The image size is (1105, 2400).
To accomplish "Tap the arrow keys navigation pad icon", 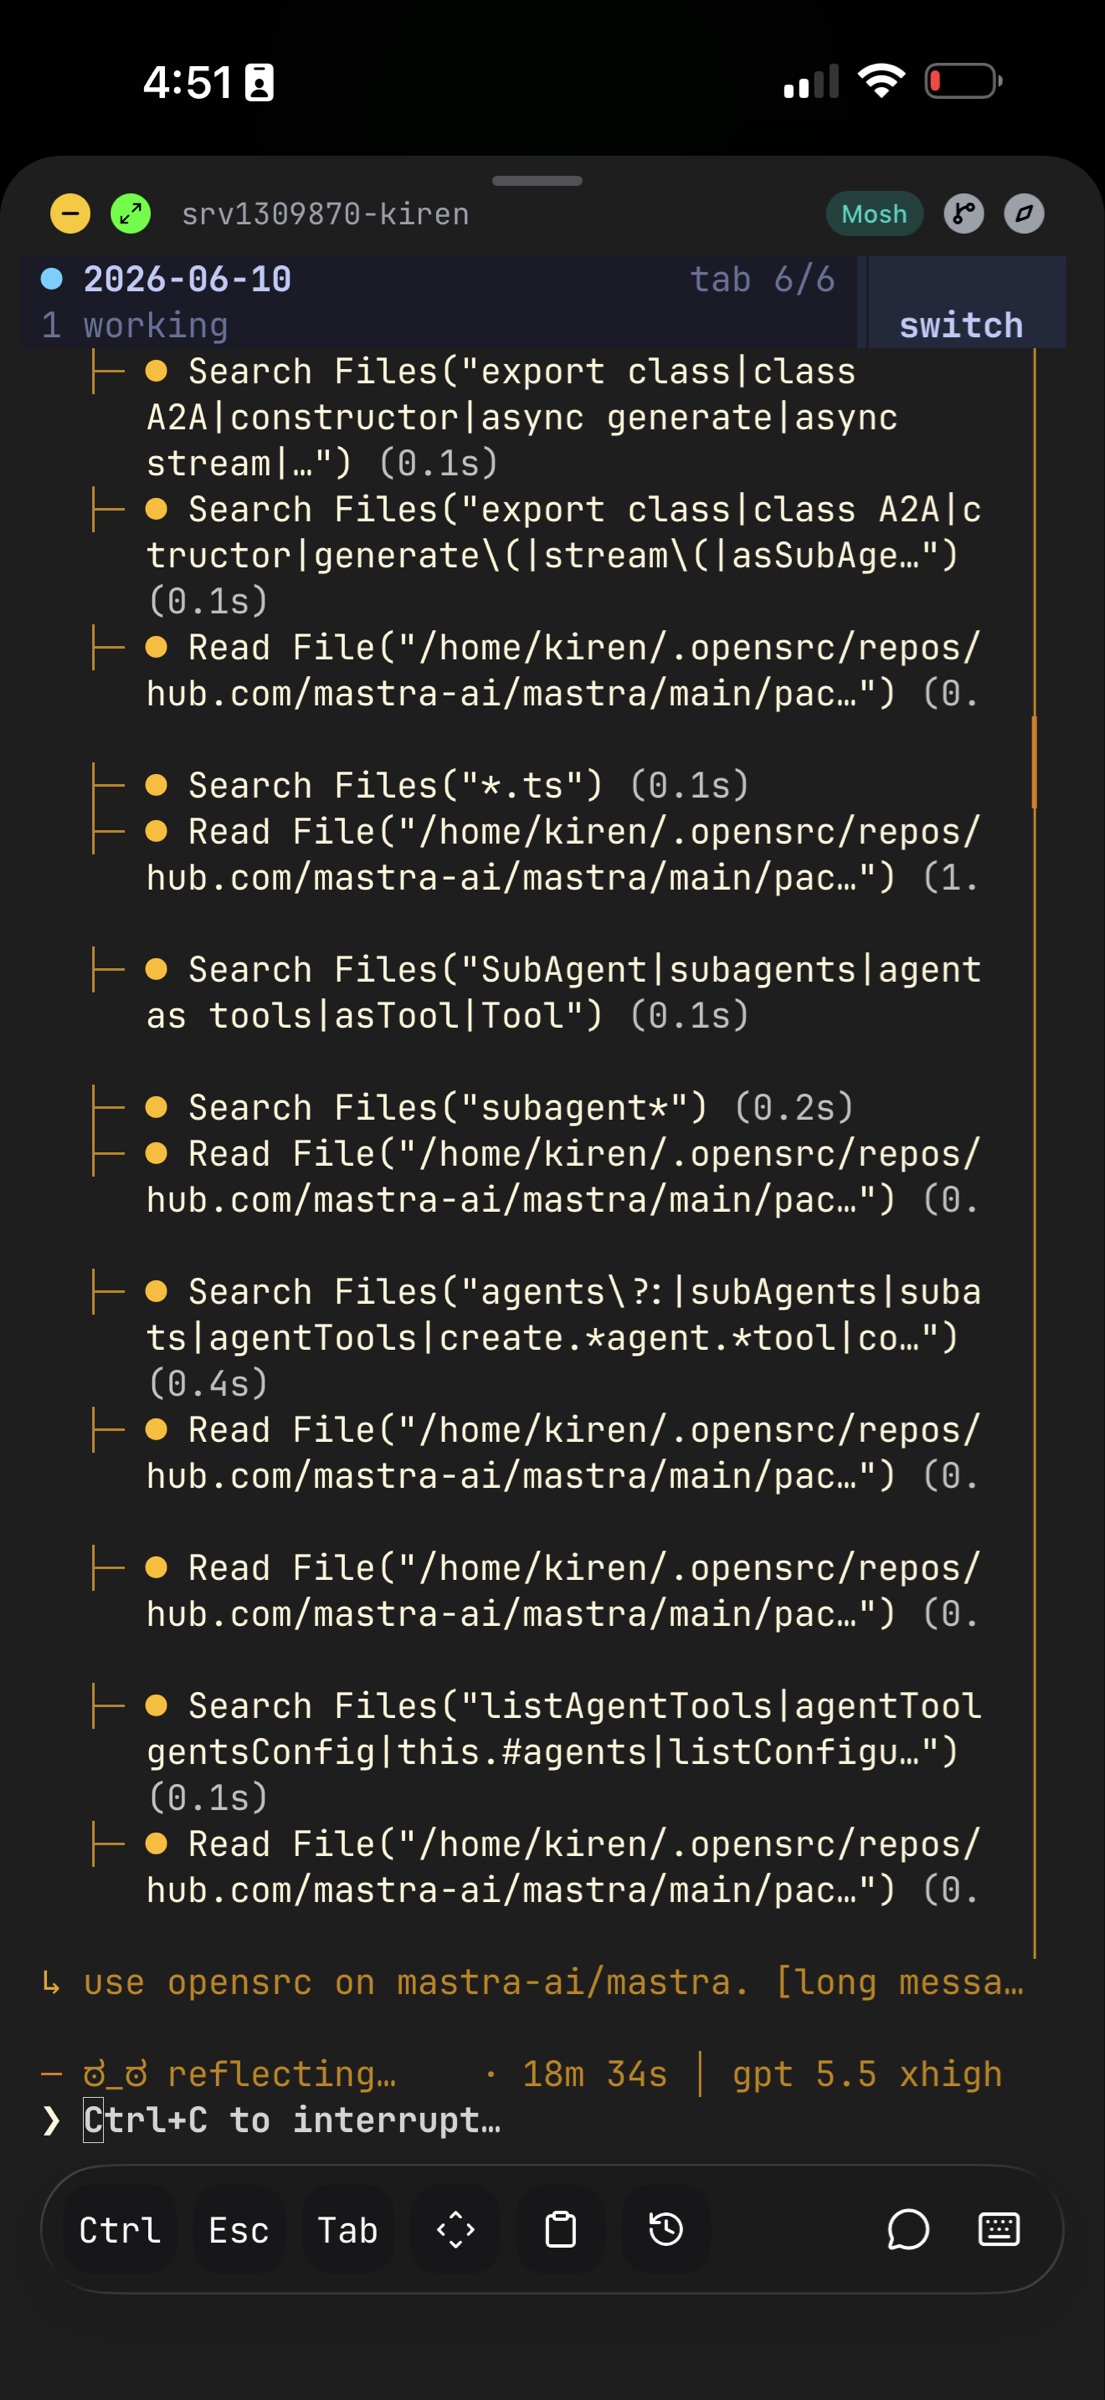I will pos(455,2229).
